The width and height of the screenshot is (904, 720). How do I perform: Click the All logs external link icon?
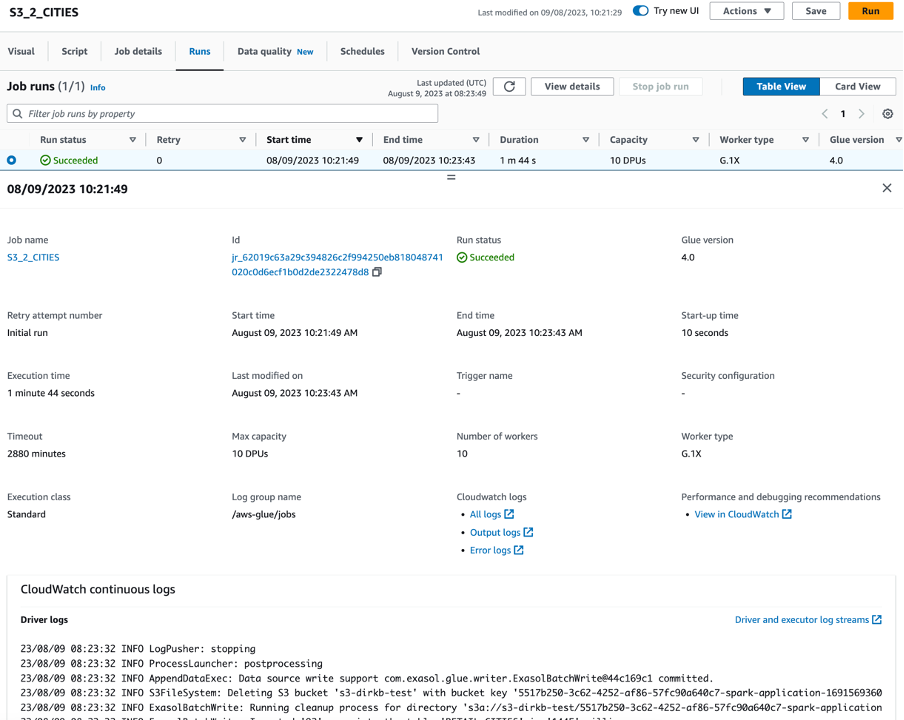pos(509,514)
